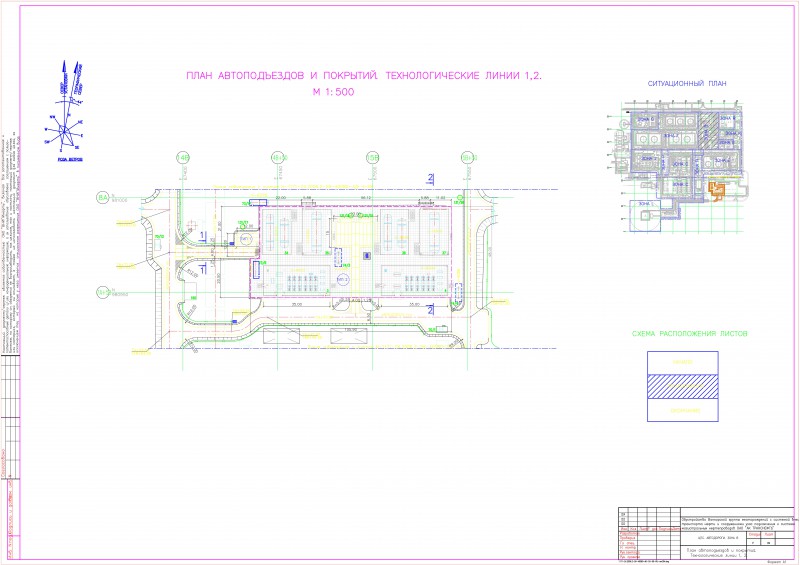Select the 'РОЗА ВЕТРОВ' caption under wind rose
The image size is (800, 565).
70,159
